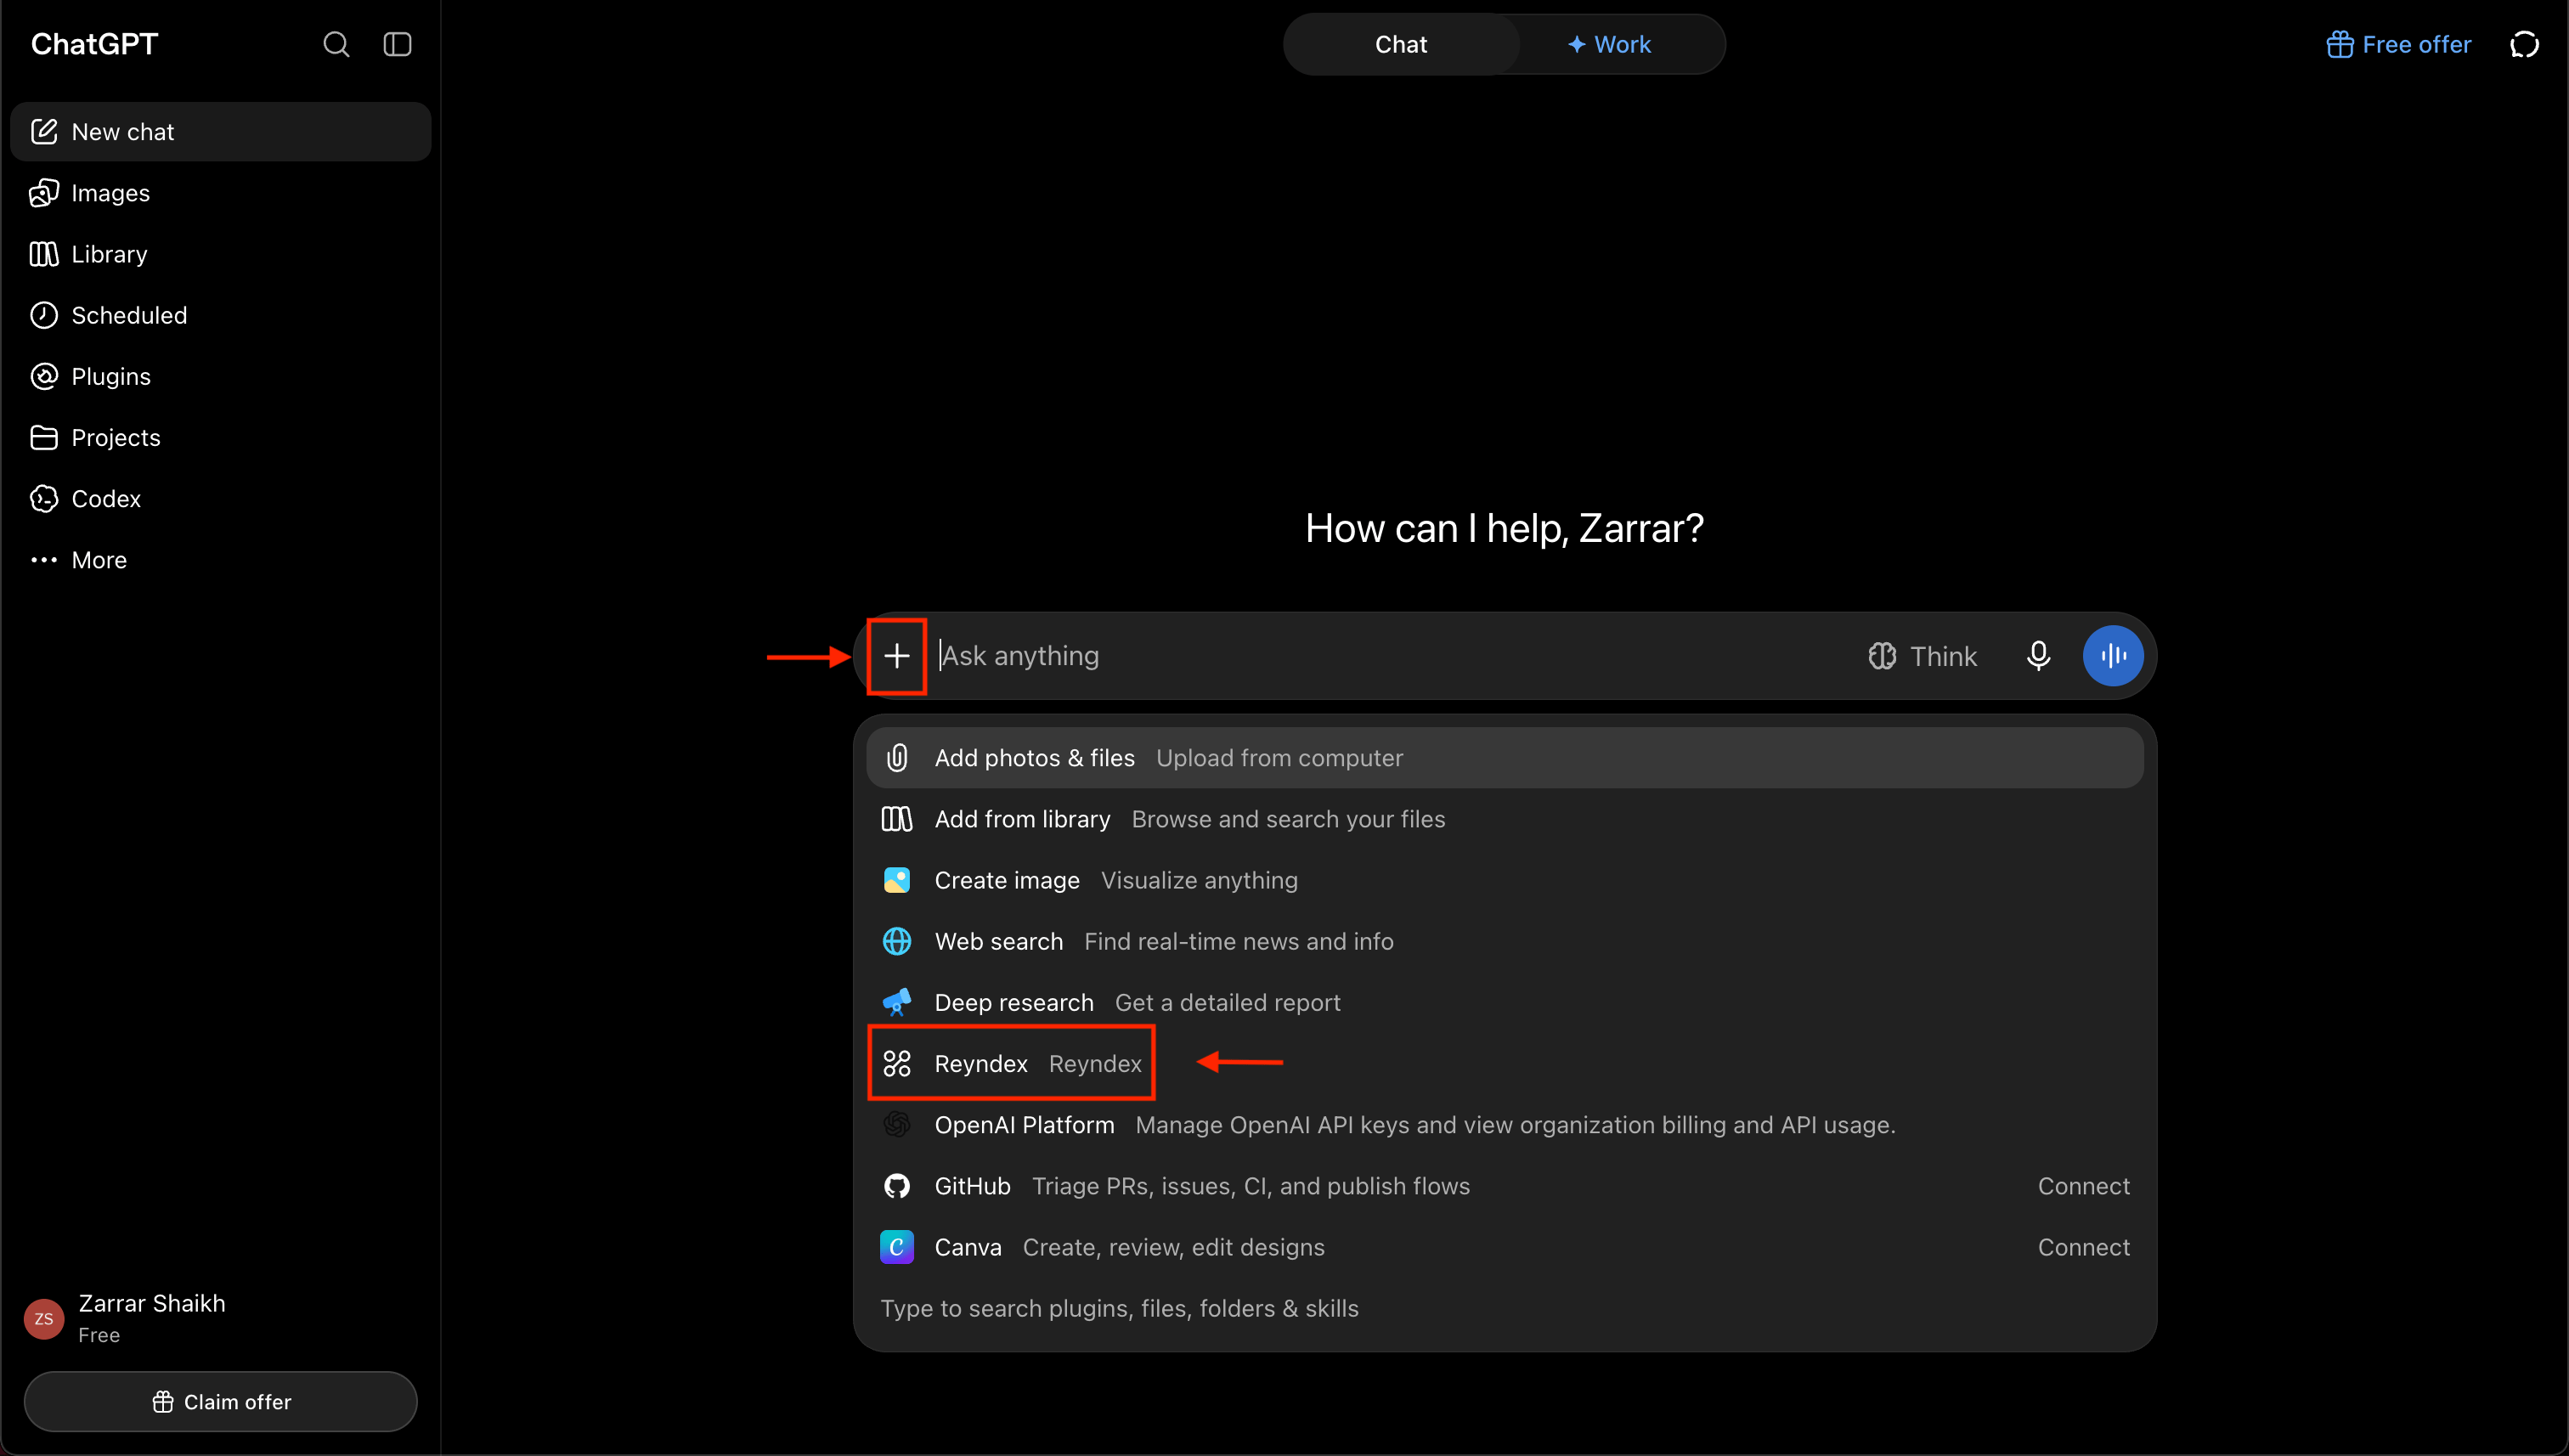Collapse the sidebar with panel icon
The width and height of the screenshot is (2569, 1456).
398,44
